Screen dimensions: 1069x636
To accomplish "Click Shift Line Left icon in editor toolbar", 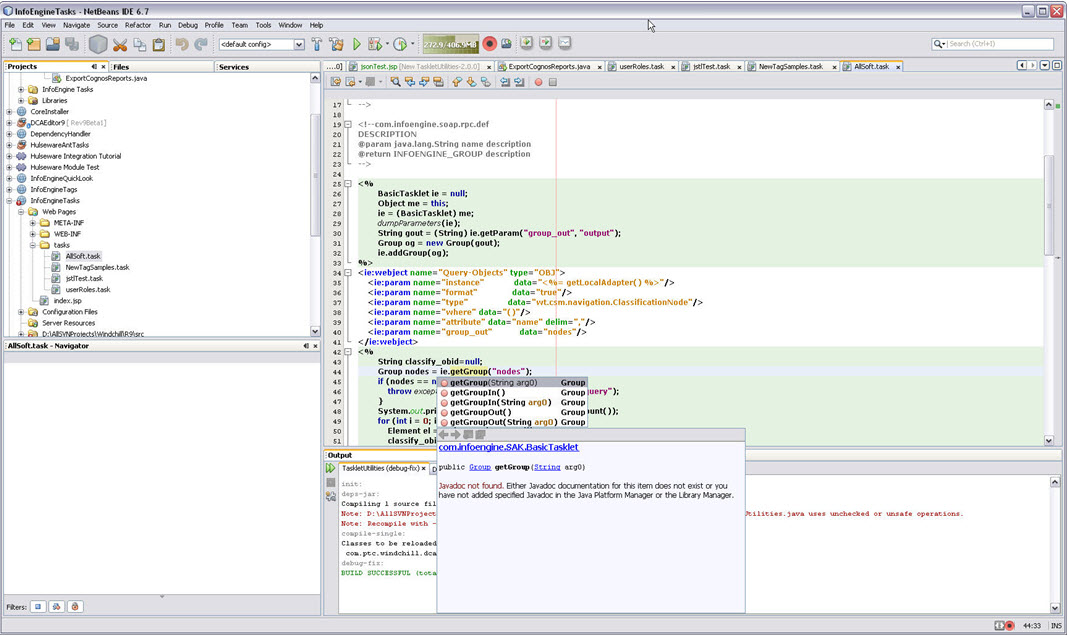I will click(x=505, y=82).
